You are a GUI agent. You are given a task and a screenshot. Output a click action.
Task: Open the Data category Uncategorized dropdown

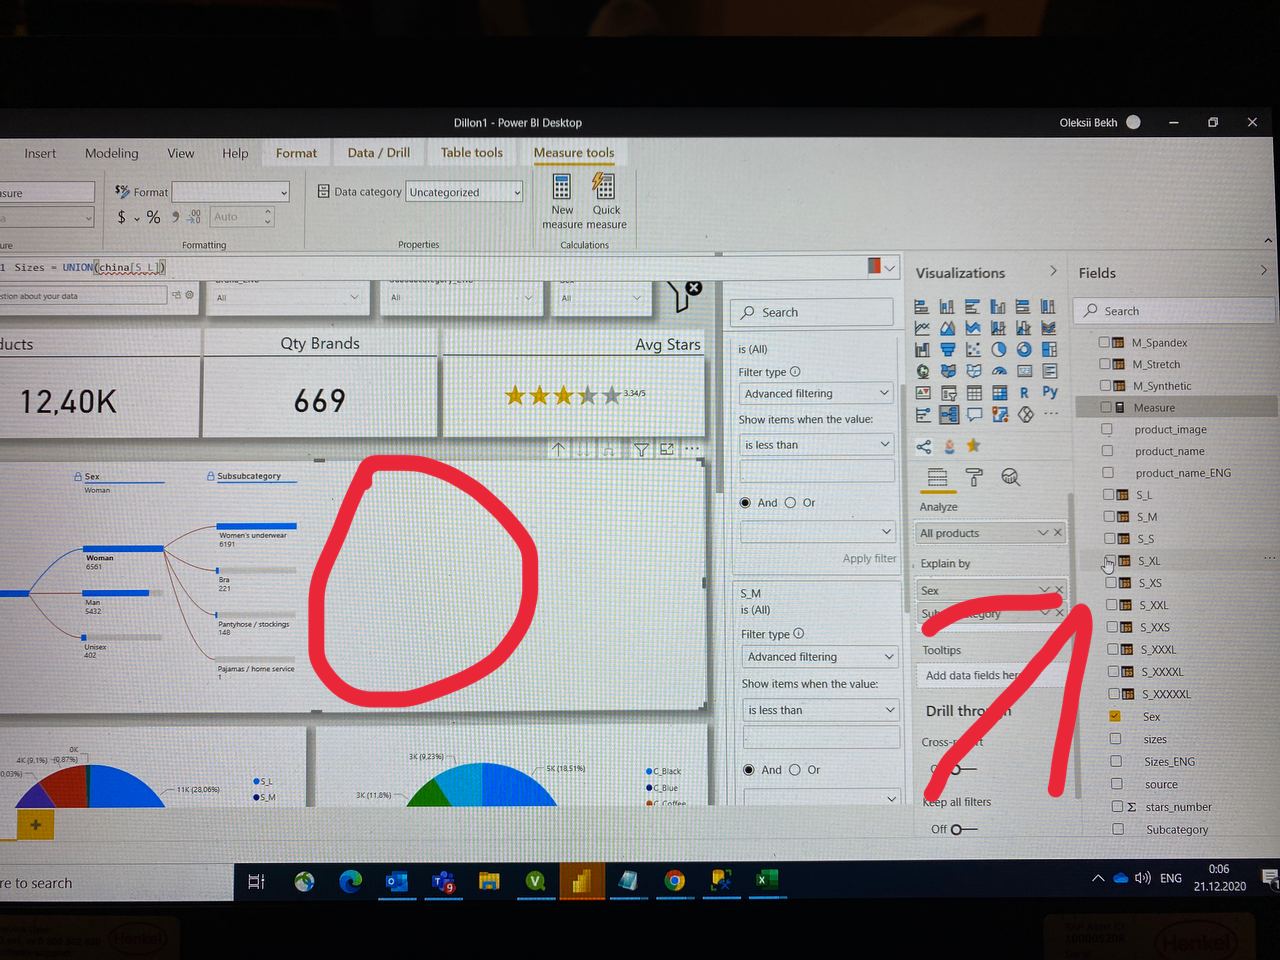(x=464, y=192)
